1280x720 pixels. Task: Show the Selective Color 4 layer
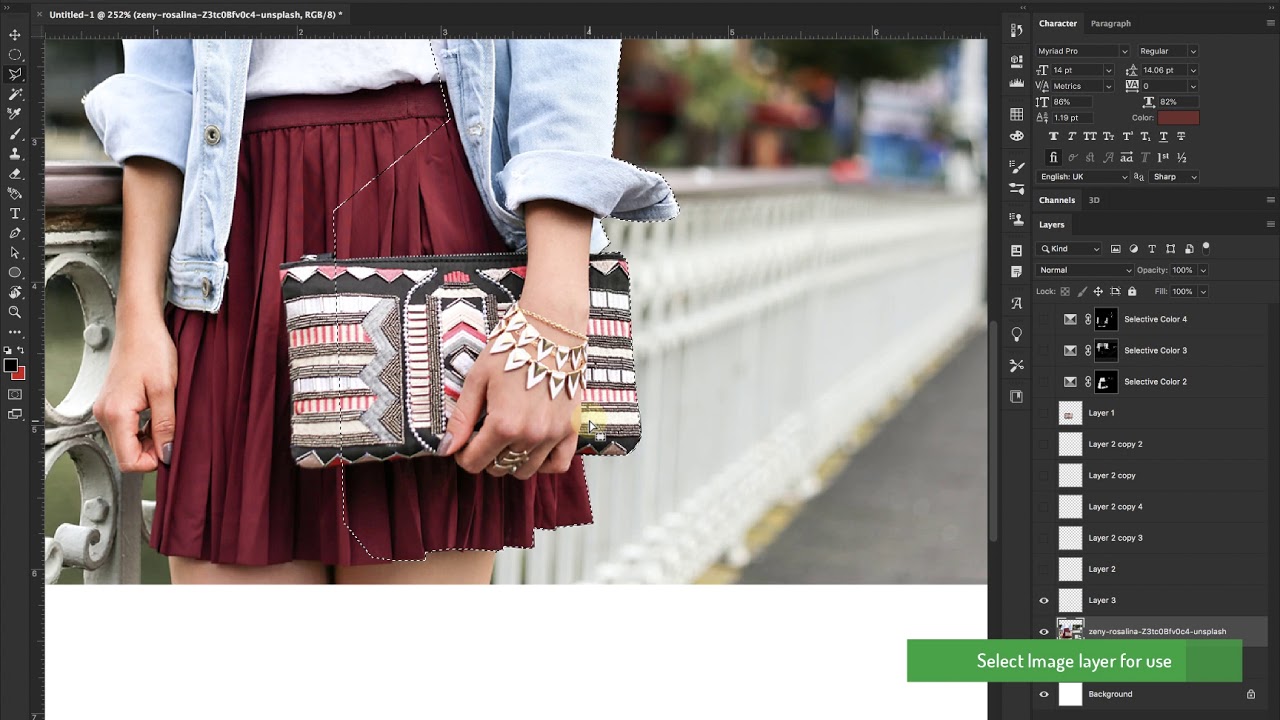(1044, 320)
